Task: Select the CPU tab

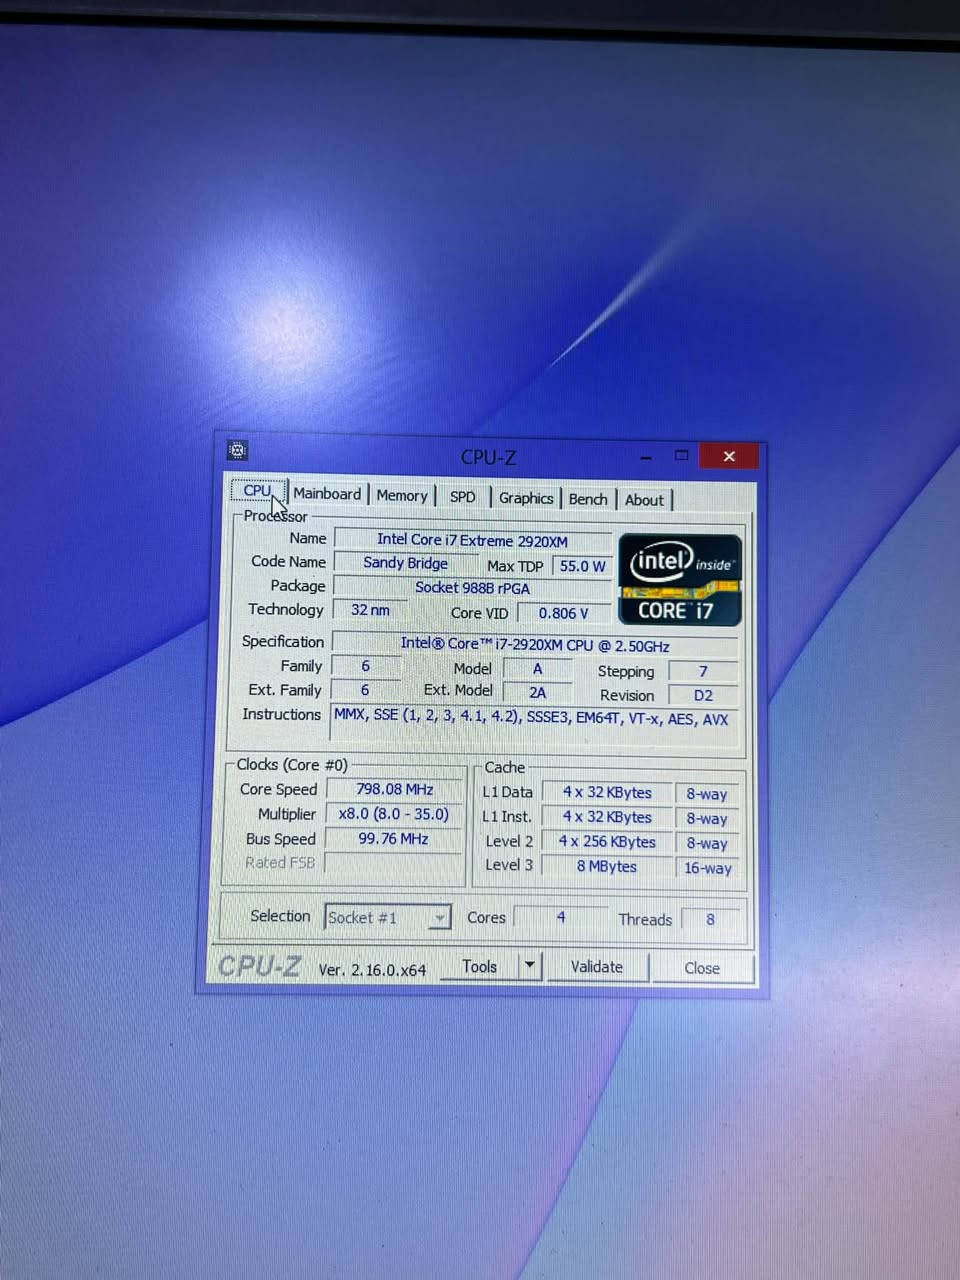Action: coord(258,491)
